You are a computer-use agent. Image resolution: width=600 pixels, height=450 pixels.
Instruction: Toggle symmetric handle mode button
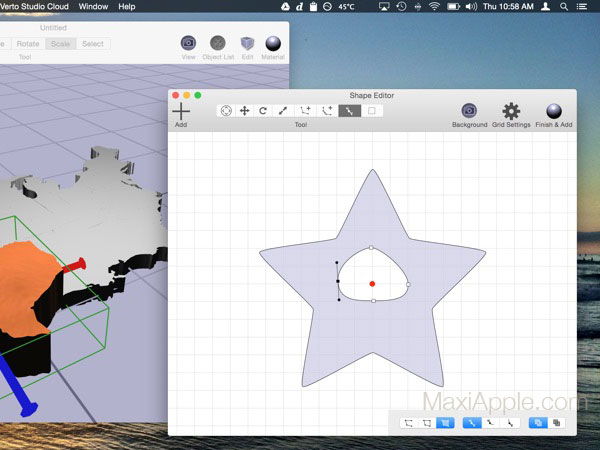click(x=472, y=423)
